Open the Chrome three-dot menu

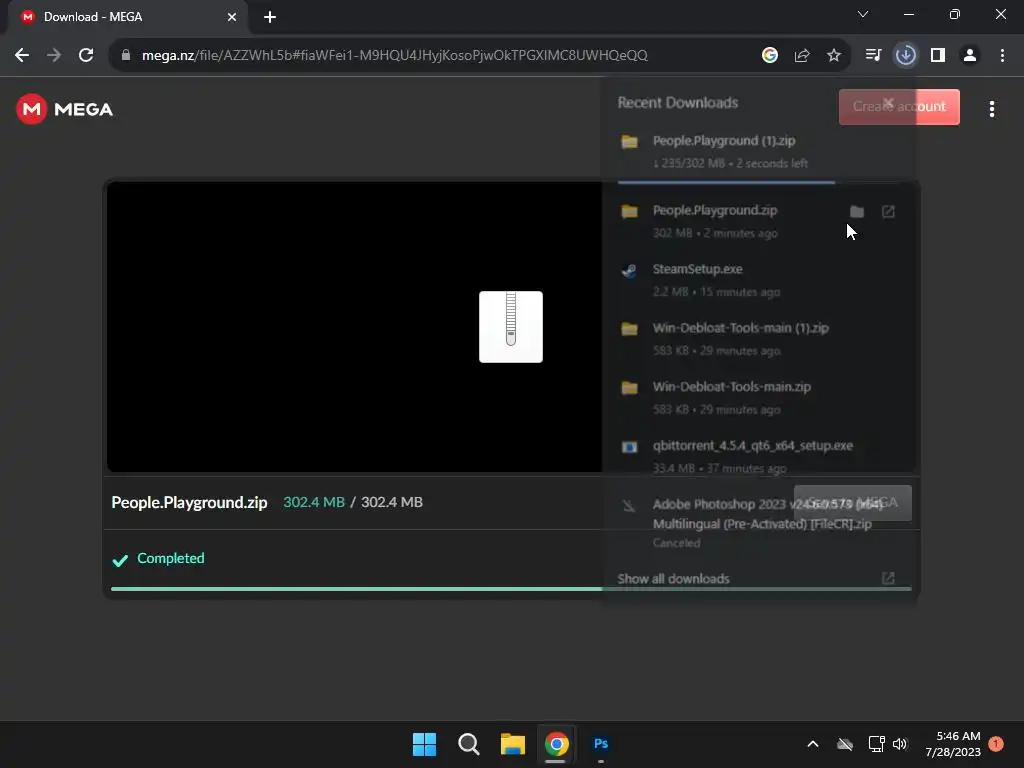click(1002, 56)
